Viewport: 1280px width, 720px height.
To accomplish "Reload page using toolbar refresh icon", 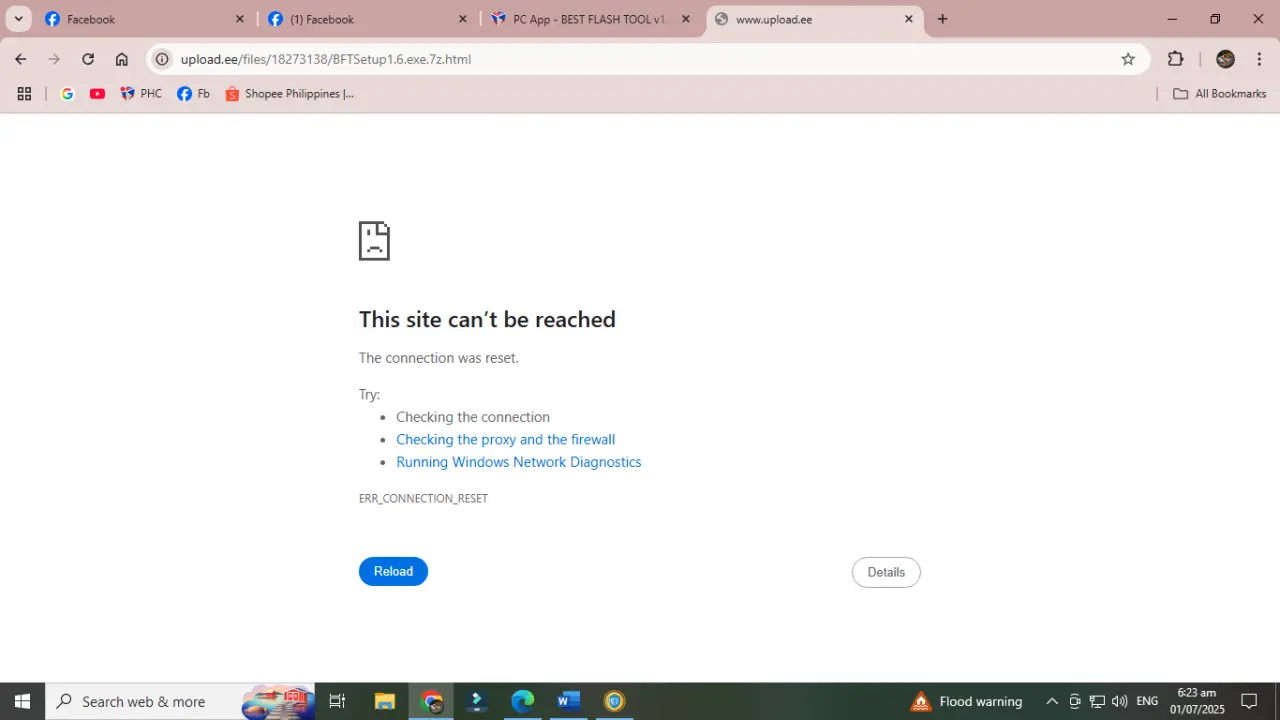I will tap(88, 59).
